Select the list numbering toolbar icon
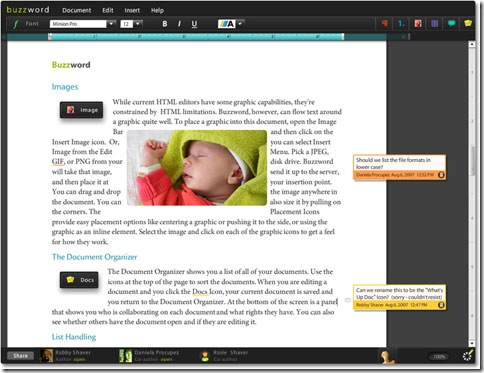The width and height of the screenshot is (484, 373). (x=401, y=23)
